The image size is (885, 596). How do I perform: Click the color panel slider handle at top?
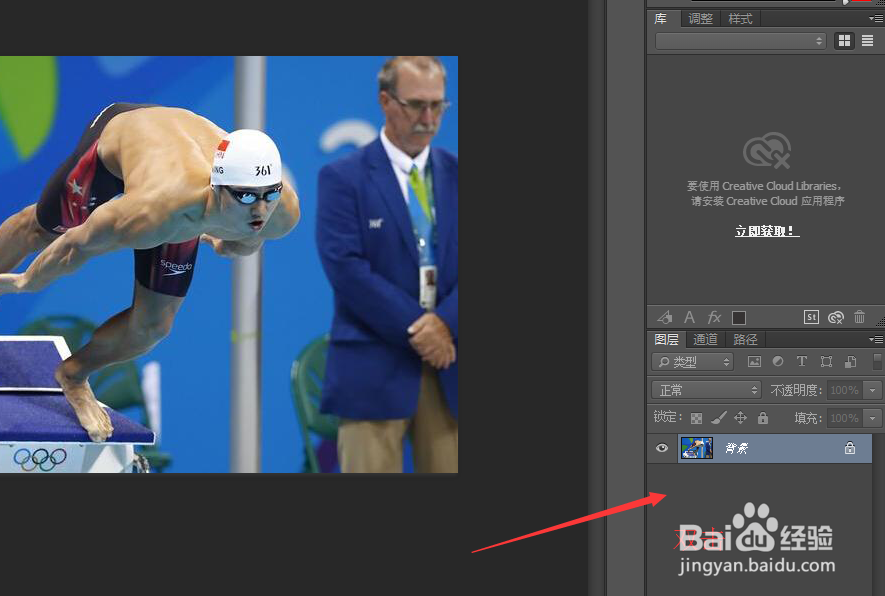[845, 2]
